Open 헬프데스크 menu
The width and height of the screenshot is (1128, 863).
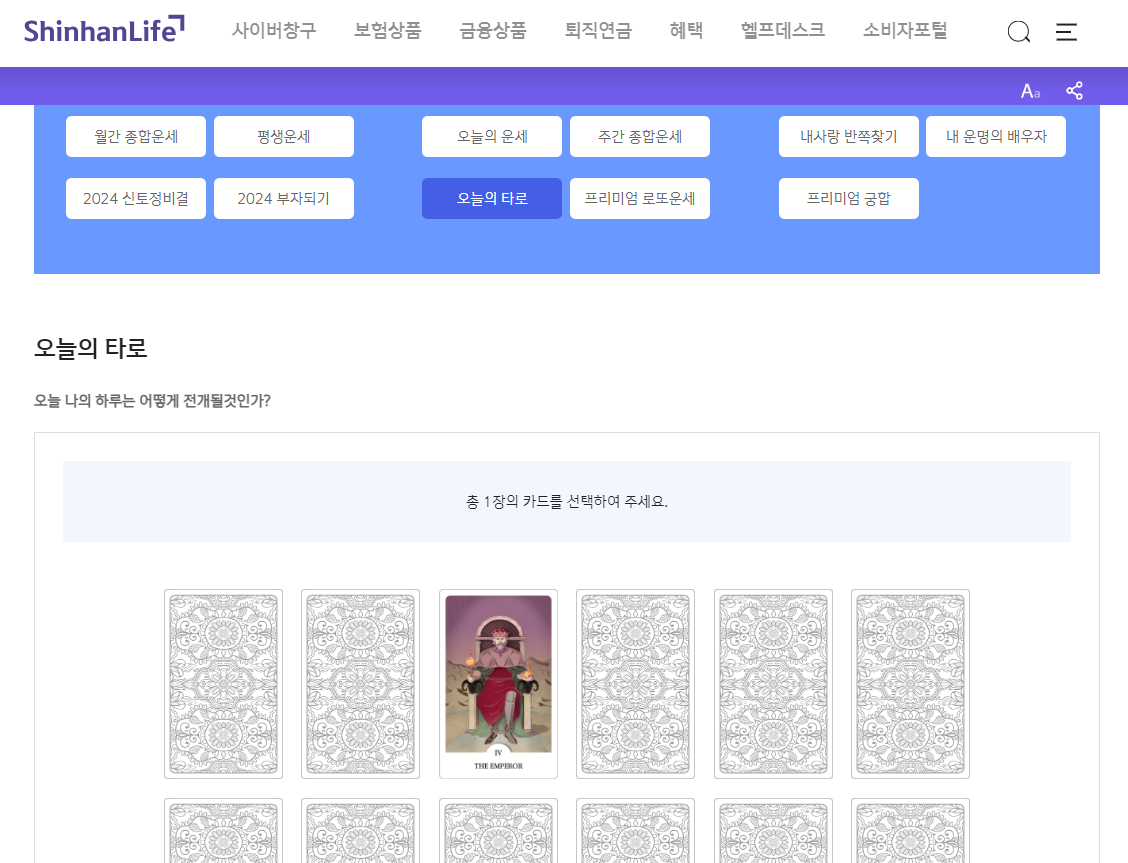pyautogui.click(x=783, y=30)
